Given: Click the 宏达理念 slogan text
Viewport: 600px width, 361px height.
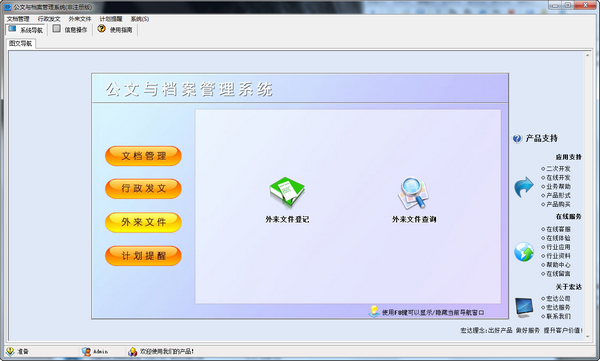Looking at the screenshot, I should pos(521,330).
